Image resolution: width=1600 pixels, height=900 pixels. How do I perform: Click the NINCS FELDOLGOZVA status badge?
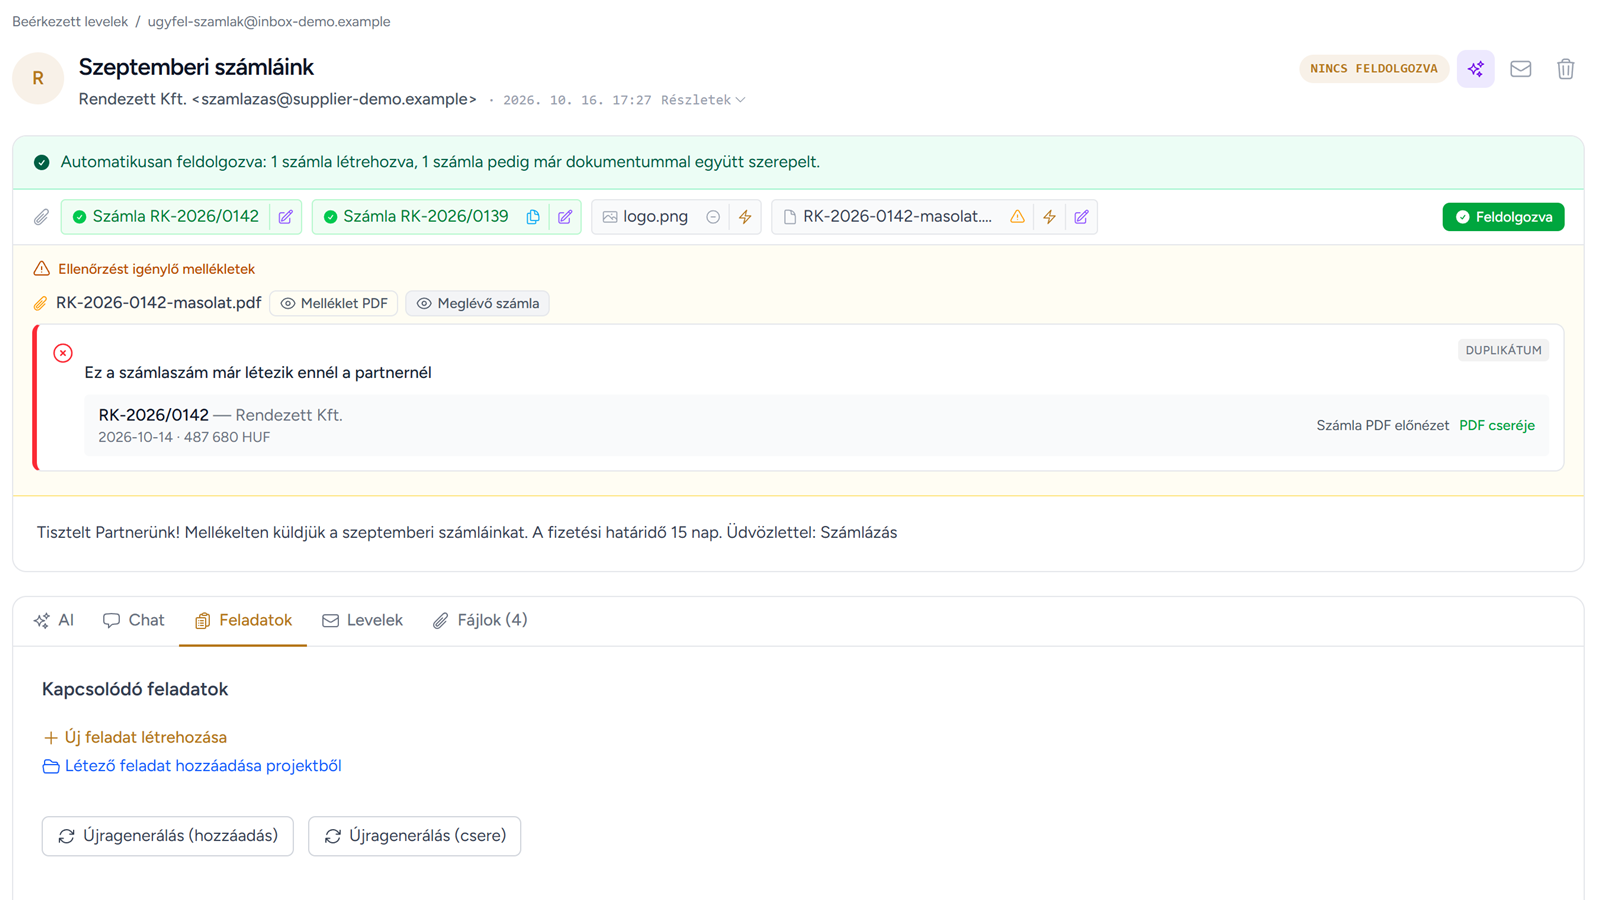[x=1374, y=69]
